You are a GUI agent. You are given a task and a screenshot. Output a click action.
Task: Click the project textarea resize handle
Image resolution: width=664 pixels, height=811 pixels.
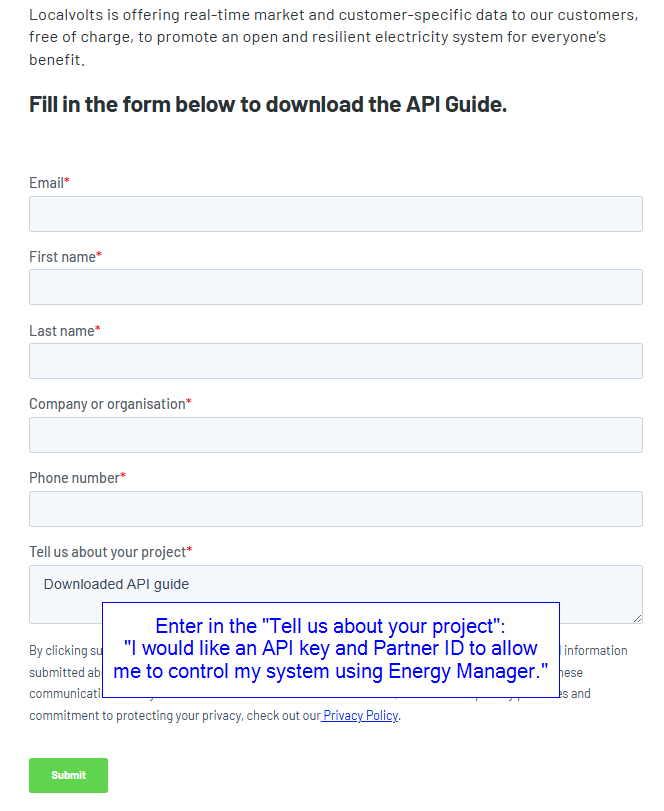tap(636, 617)
